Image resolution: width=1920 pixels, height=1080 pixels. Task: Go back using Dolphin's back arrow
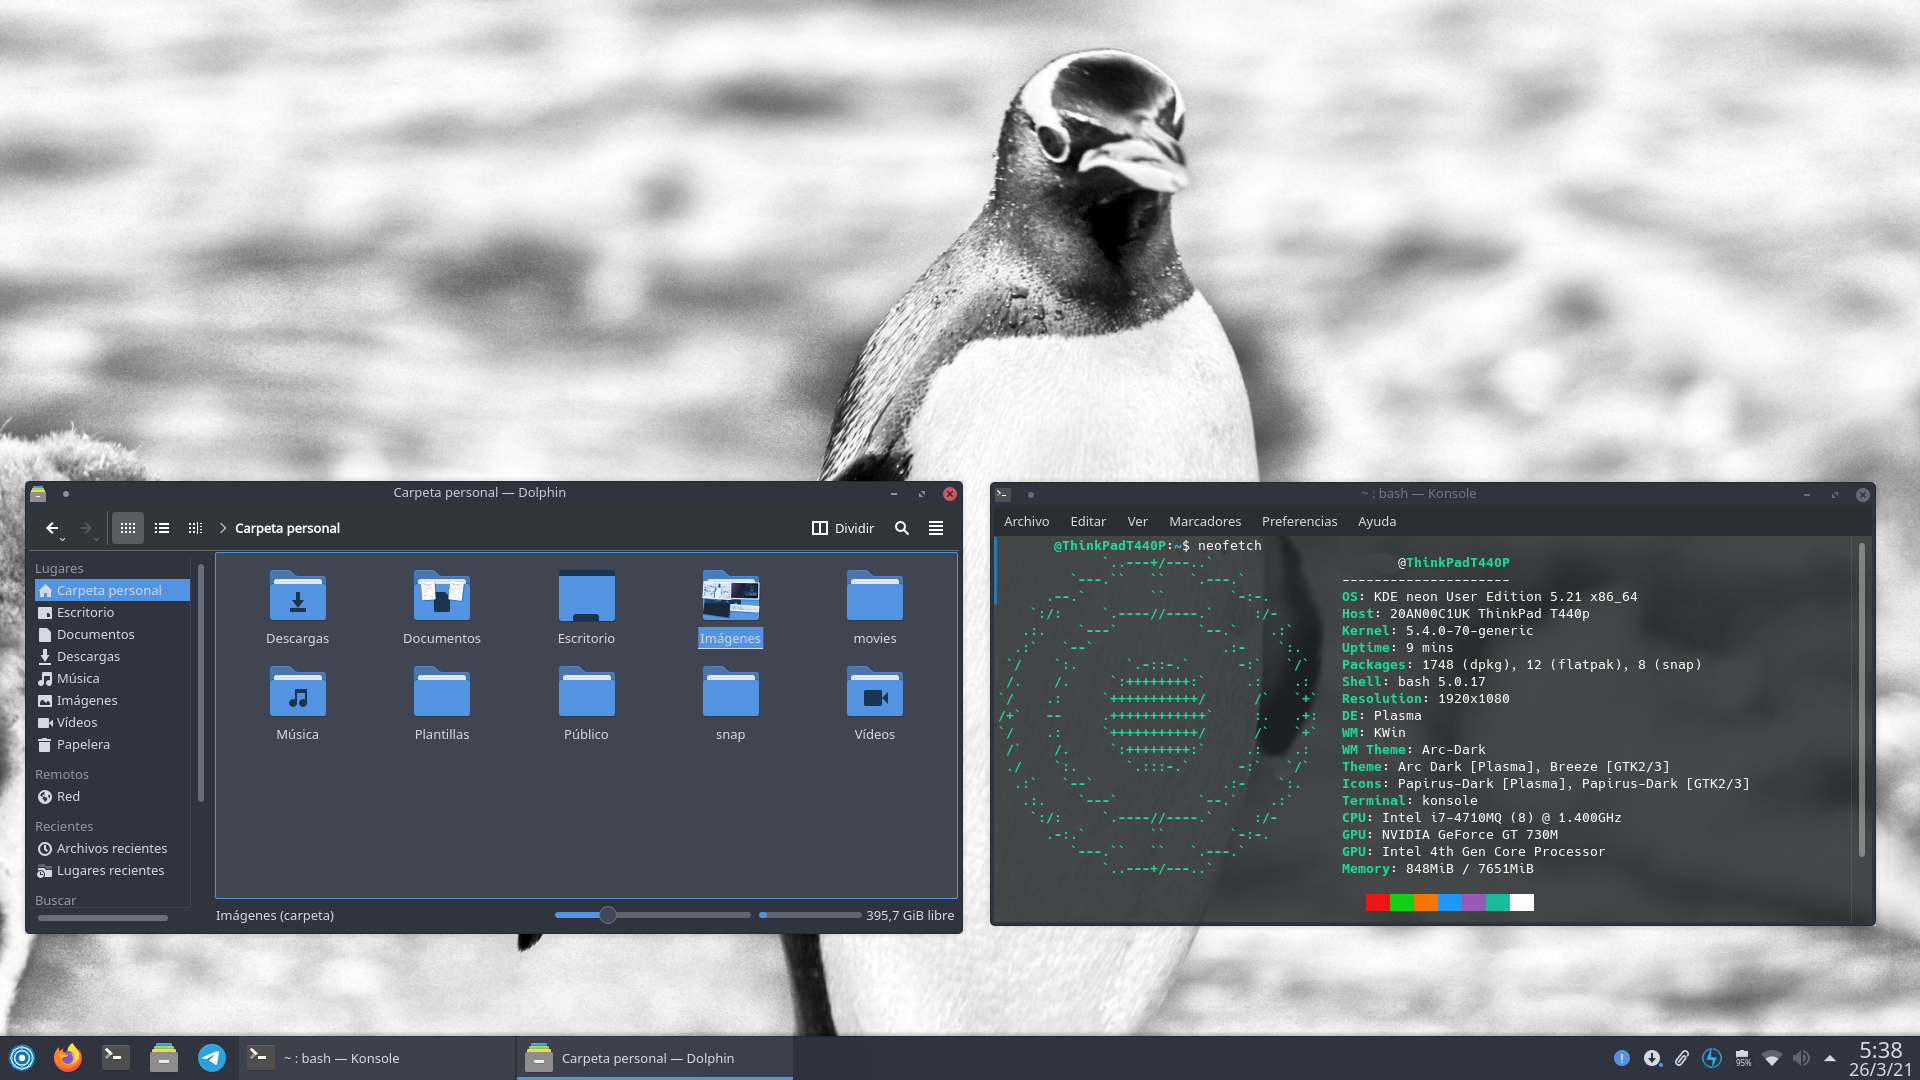52,528
